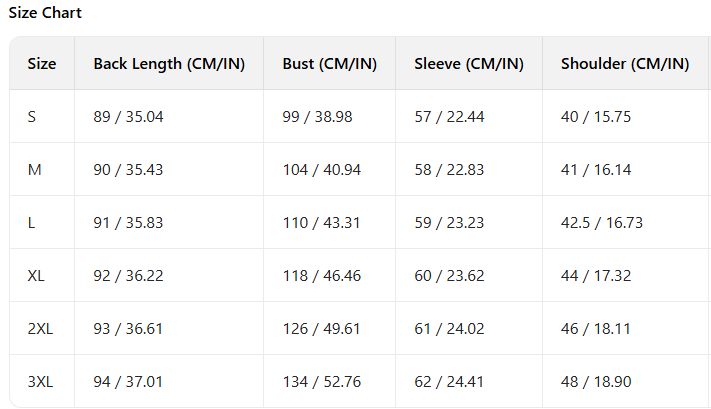Select the 2XL size row label
This screenshot has height=409, width=711.
click(40, 329)
